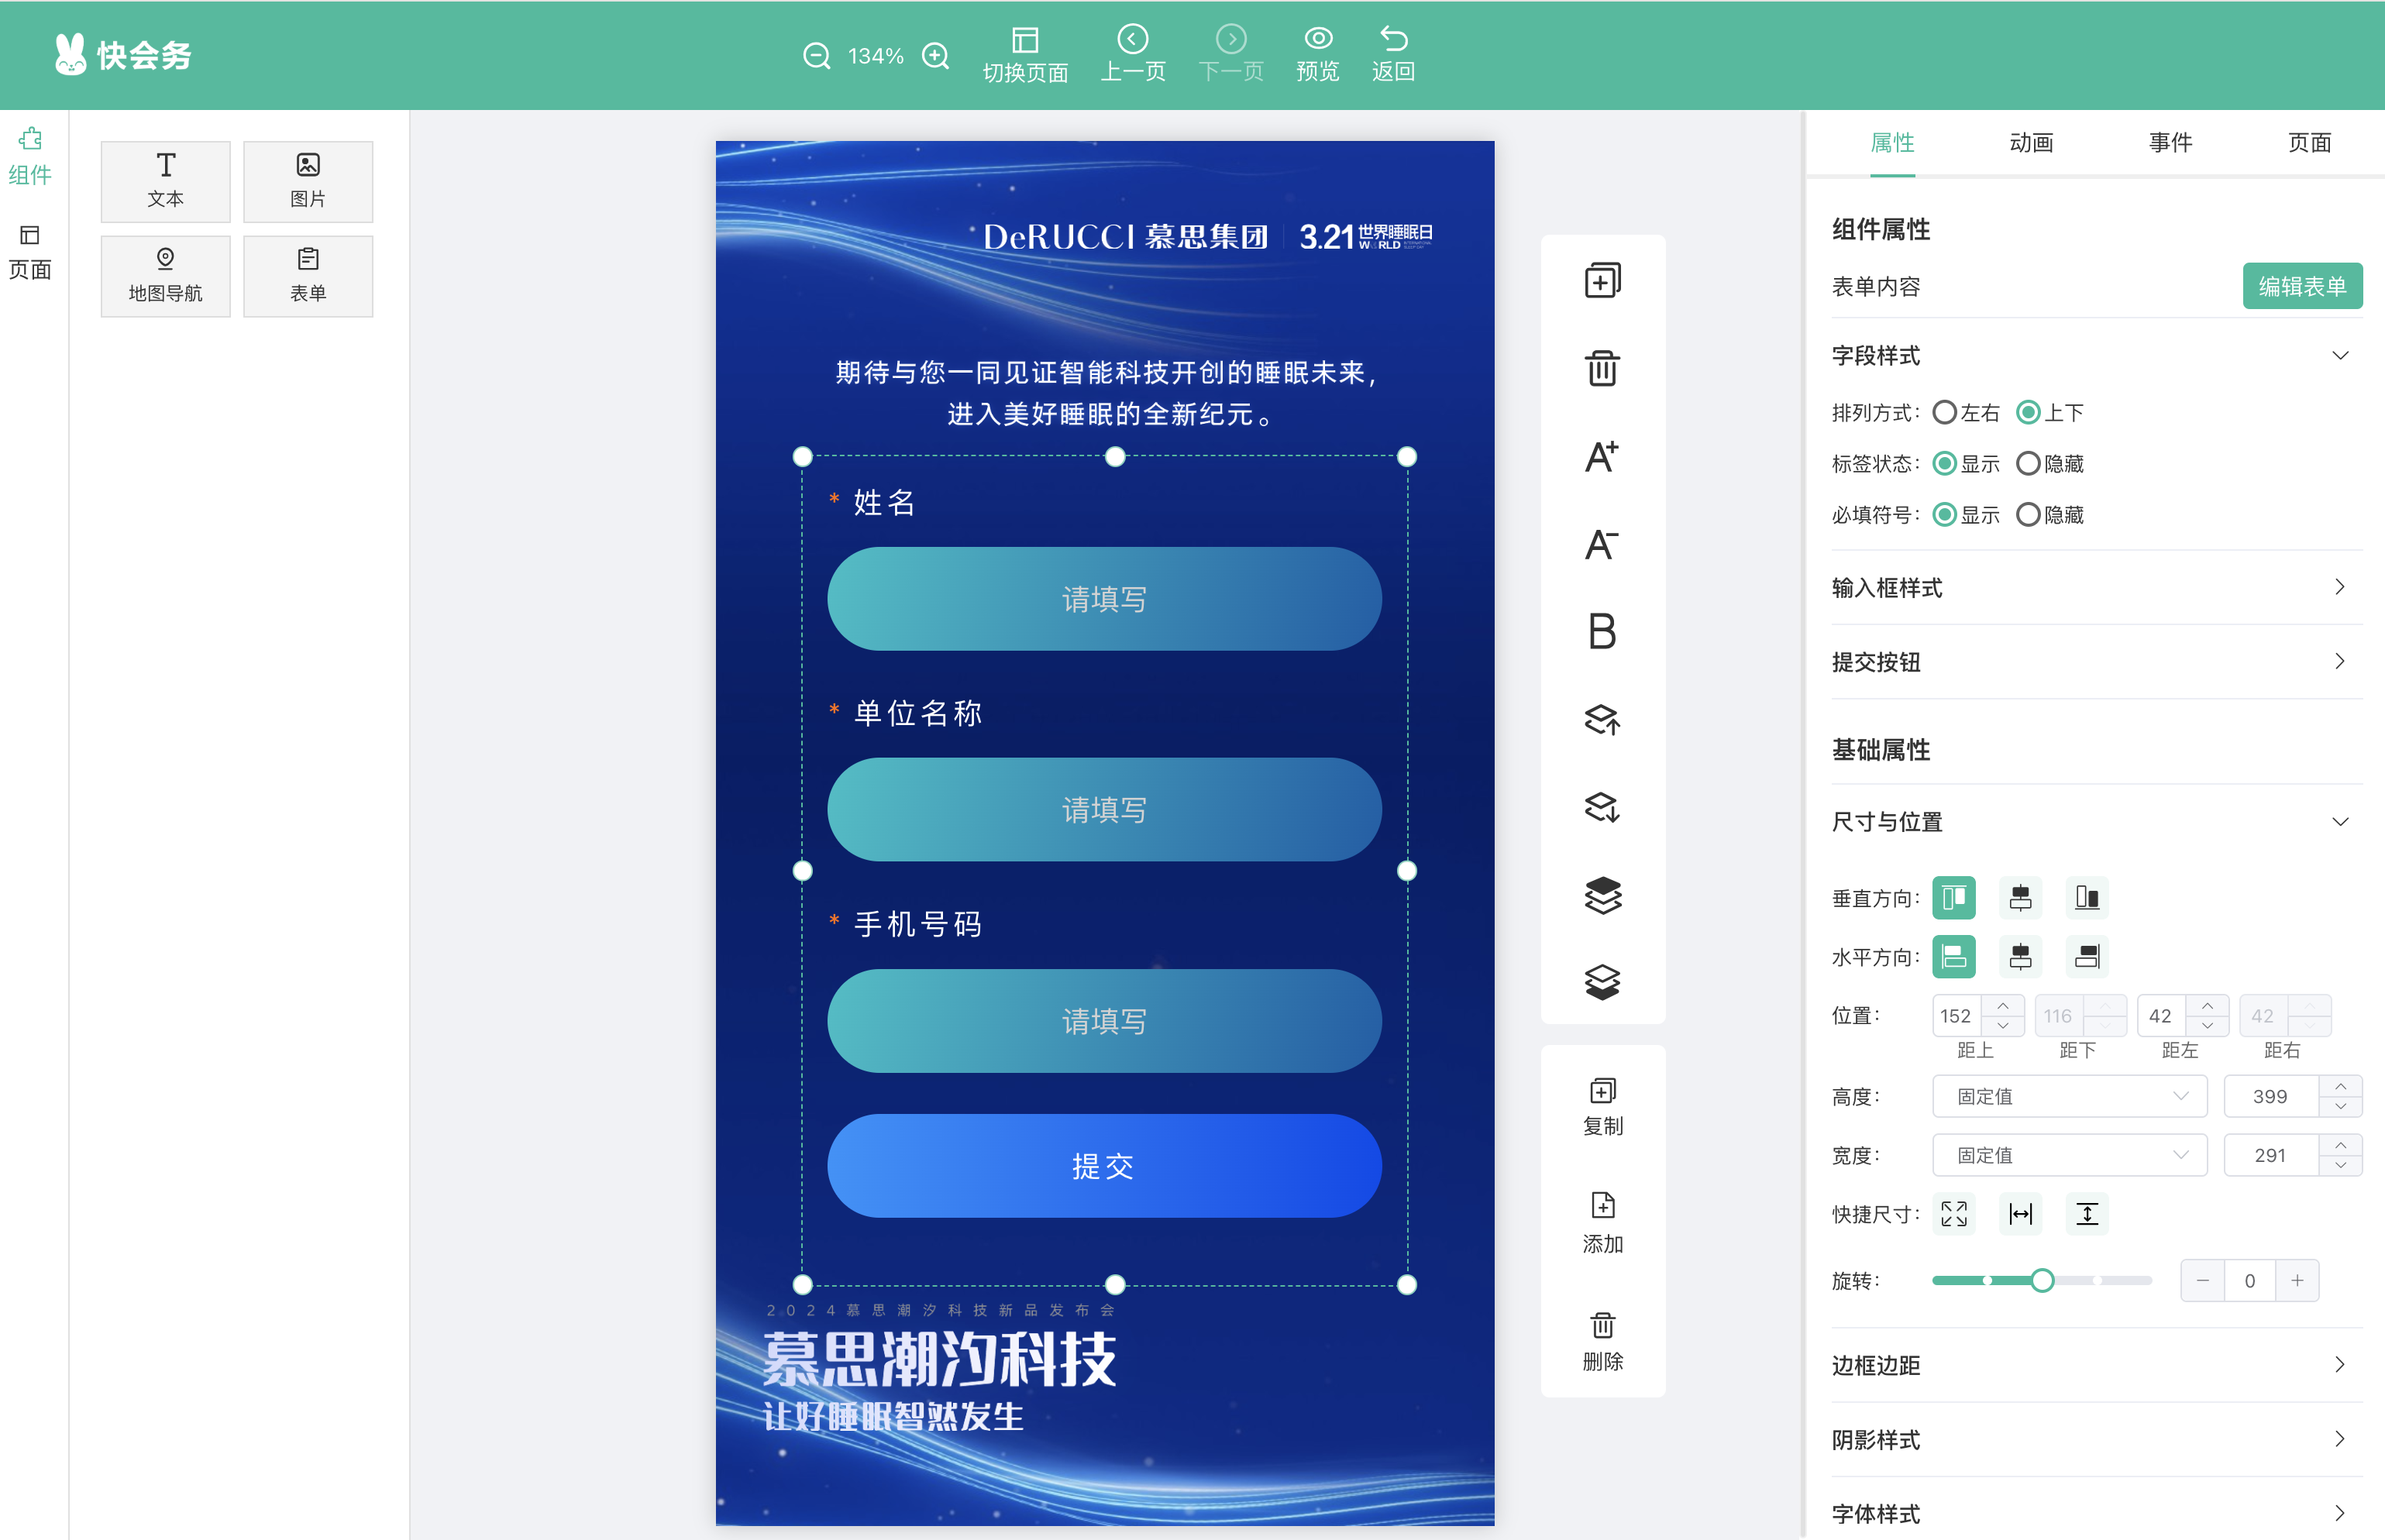Click 删除 delete page button
2385x1540 pixels.
tap(1602, 1342)
